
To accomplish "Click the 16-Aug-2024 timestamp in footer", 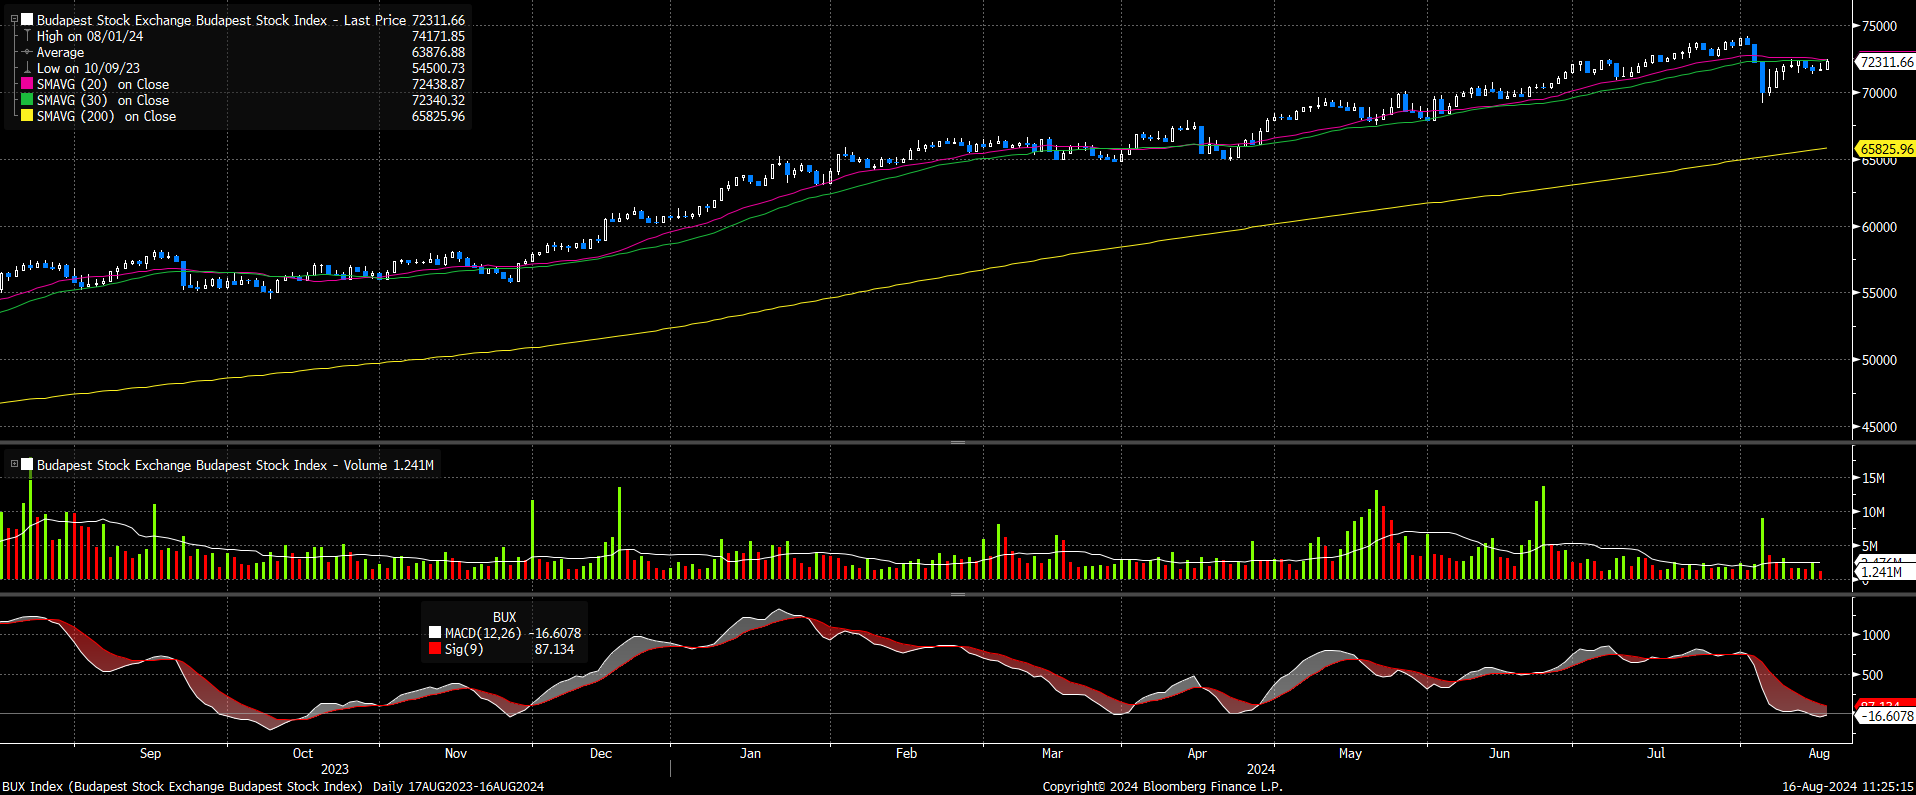I will (x=1848, y=787).
